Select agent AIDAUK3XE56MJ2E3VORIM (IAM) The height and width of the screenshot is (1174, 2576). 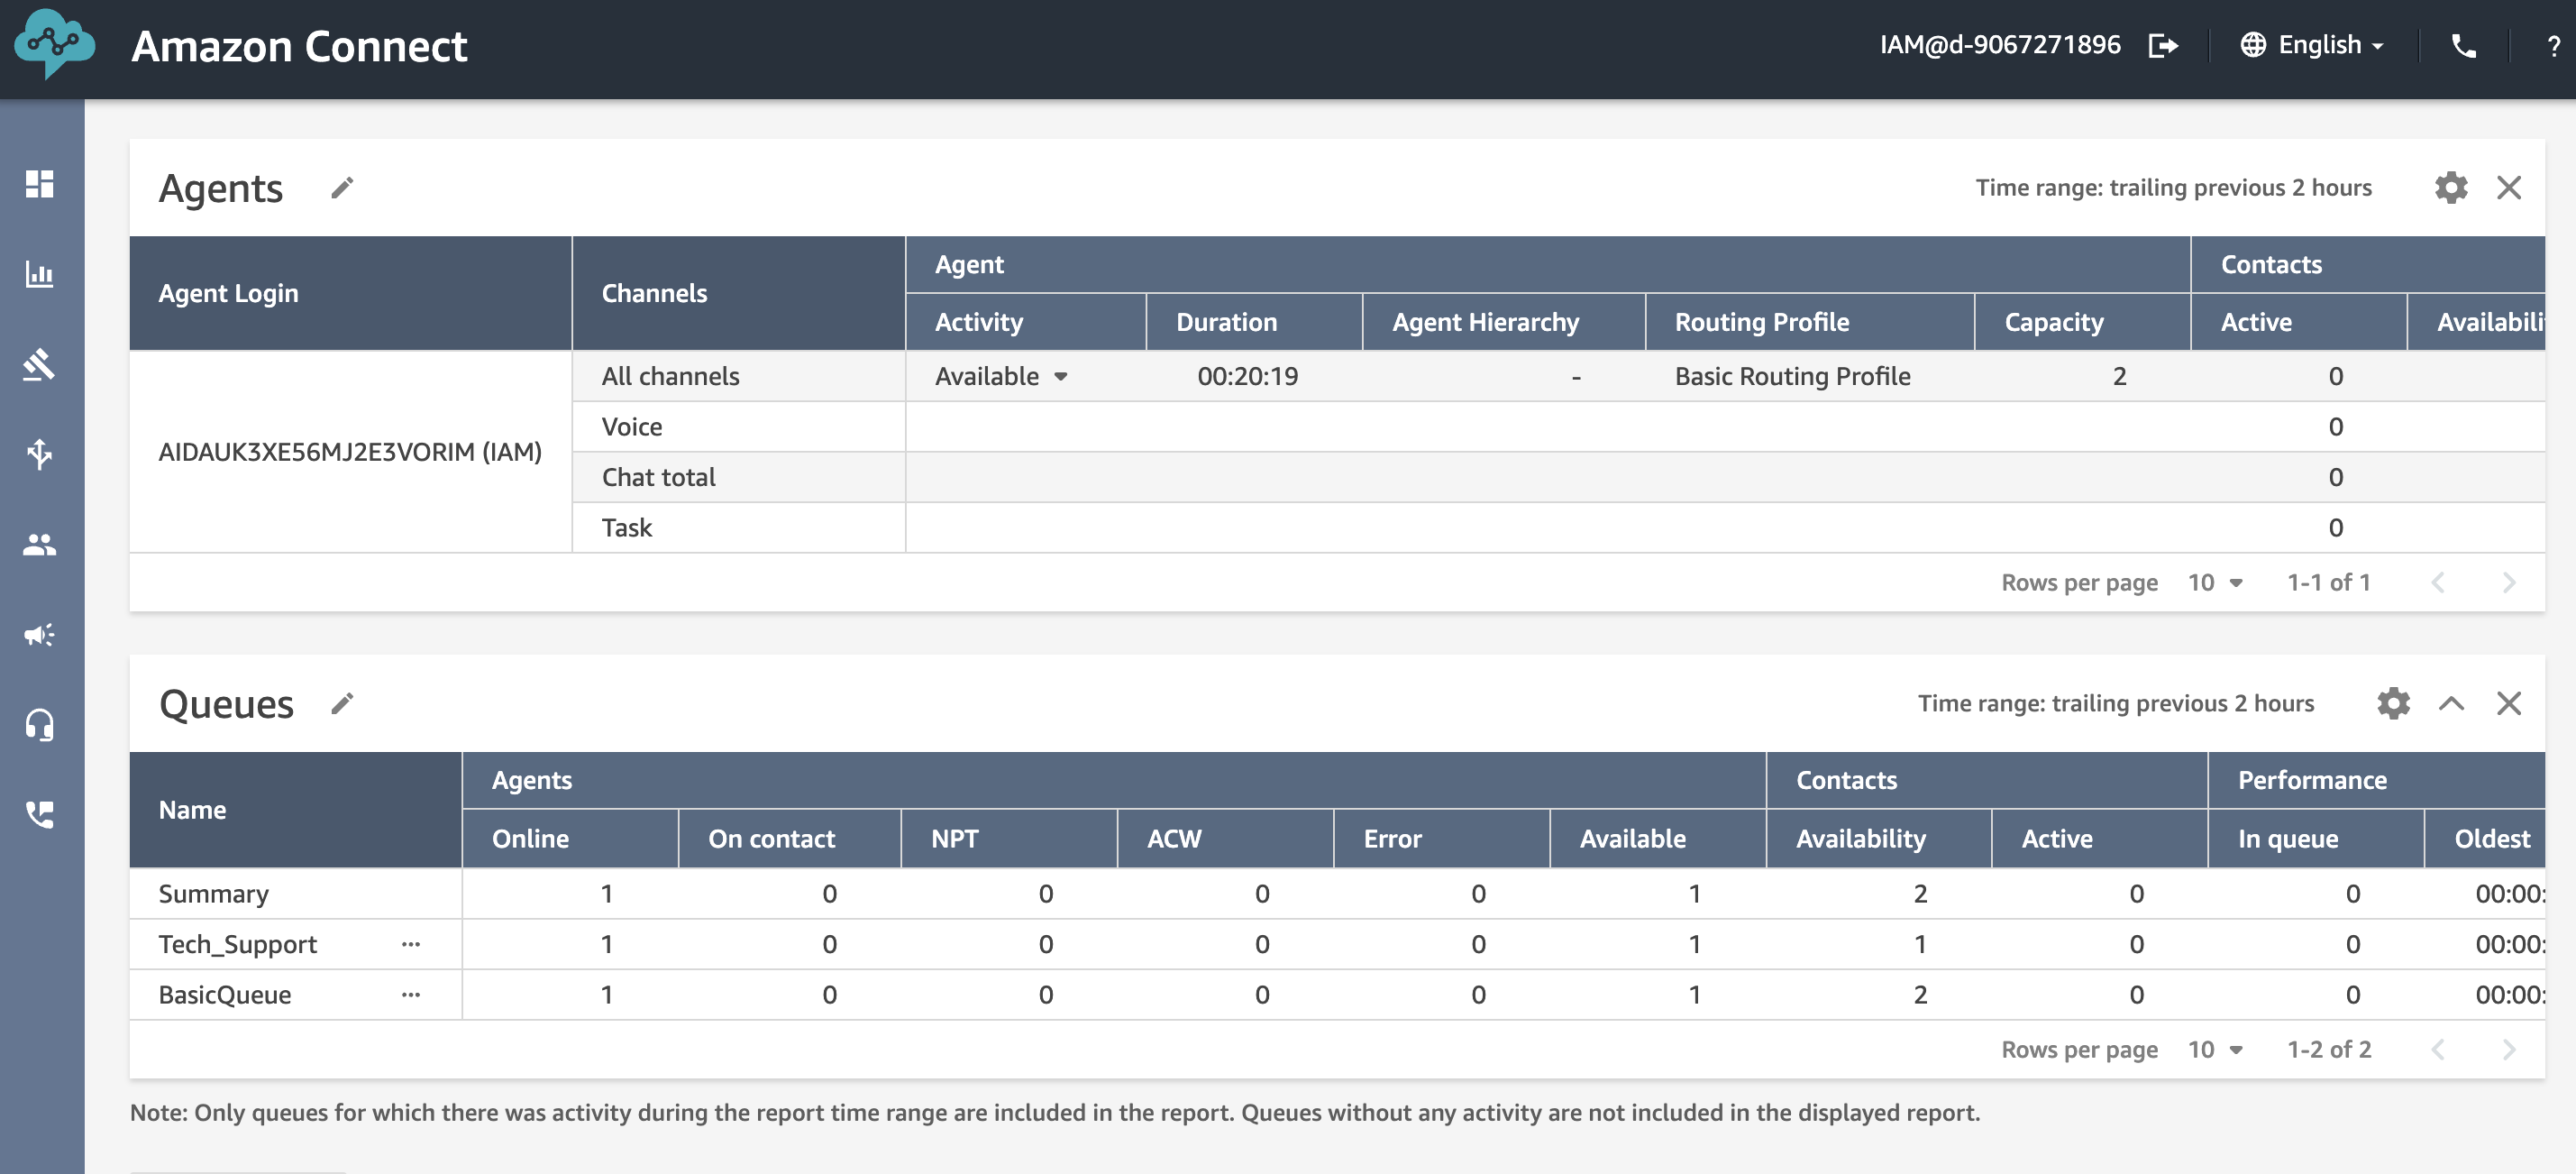350,452
